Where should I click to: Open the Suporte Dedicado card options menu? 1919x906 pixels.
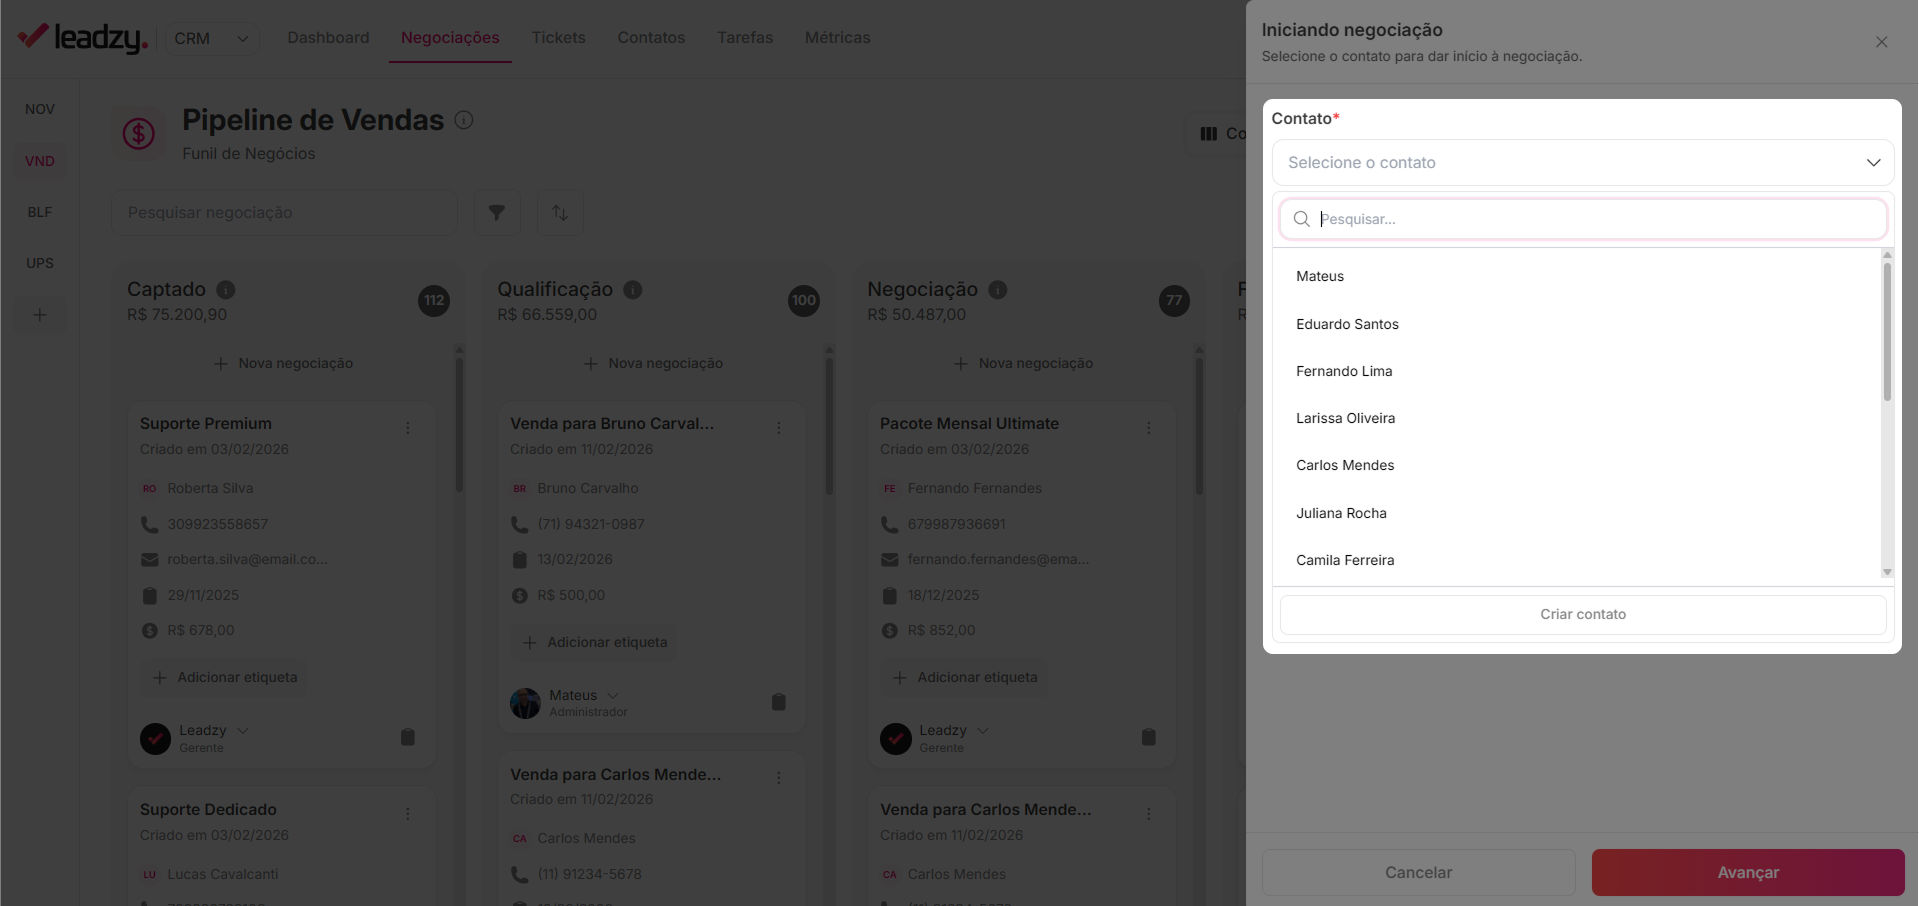[408, 814]
